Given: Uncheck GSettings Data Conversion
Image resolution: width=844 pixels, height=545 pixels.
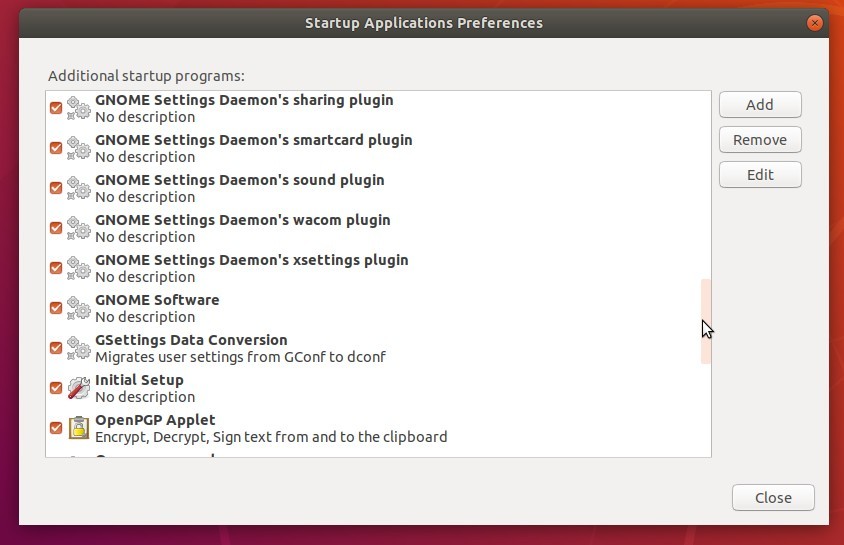Looking at the screenshot, I should point(56,348).
